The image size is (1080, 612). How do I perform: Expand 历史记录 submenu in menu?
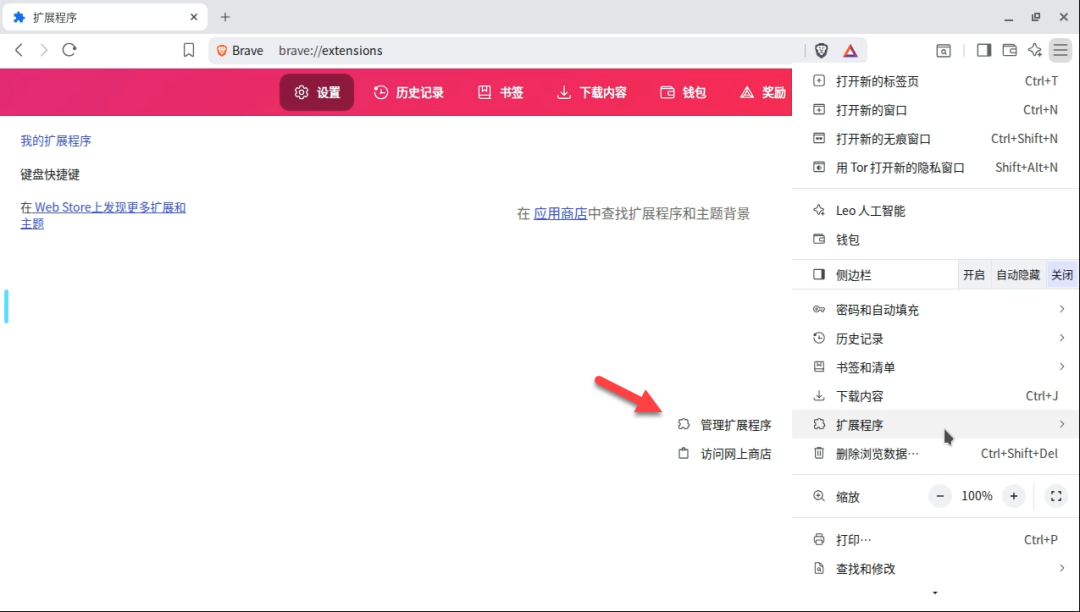(935, 339)
